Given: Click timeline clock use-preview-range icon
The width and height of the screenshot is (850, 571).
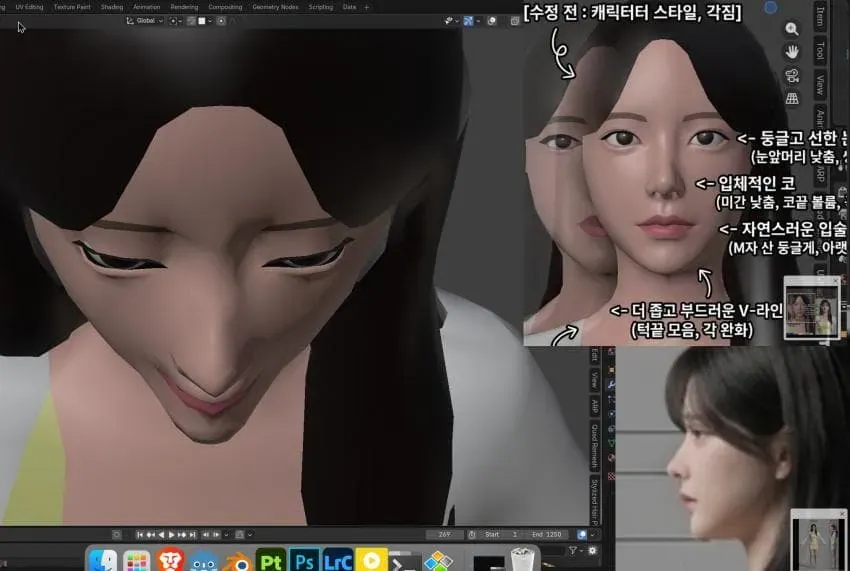Looking at the screenshot, I should (x=472, y=535).
